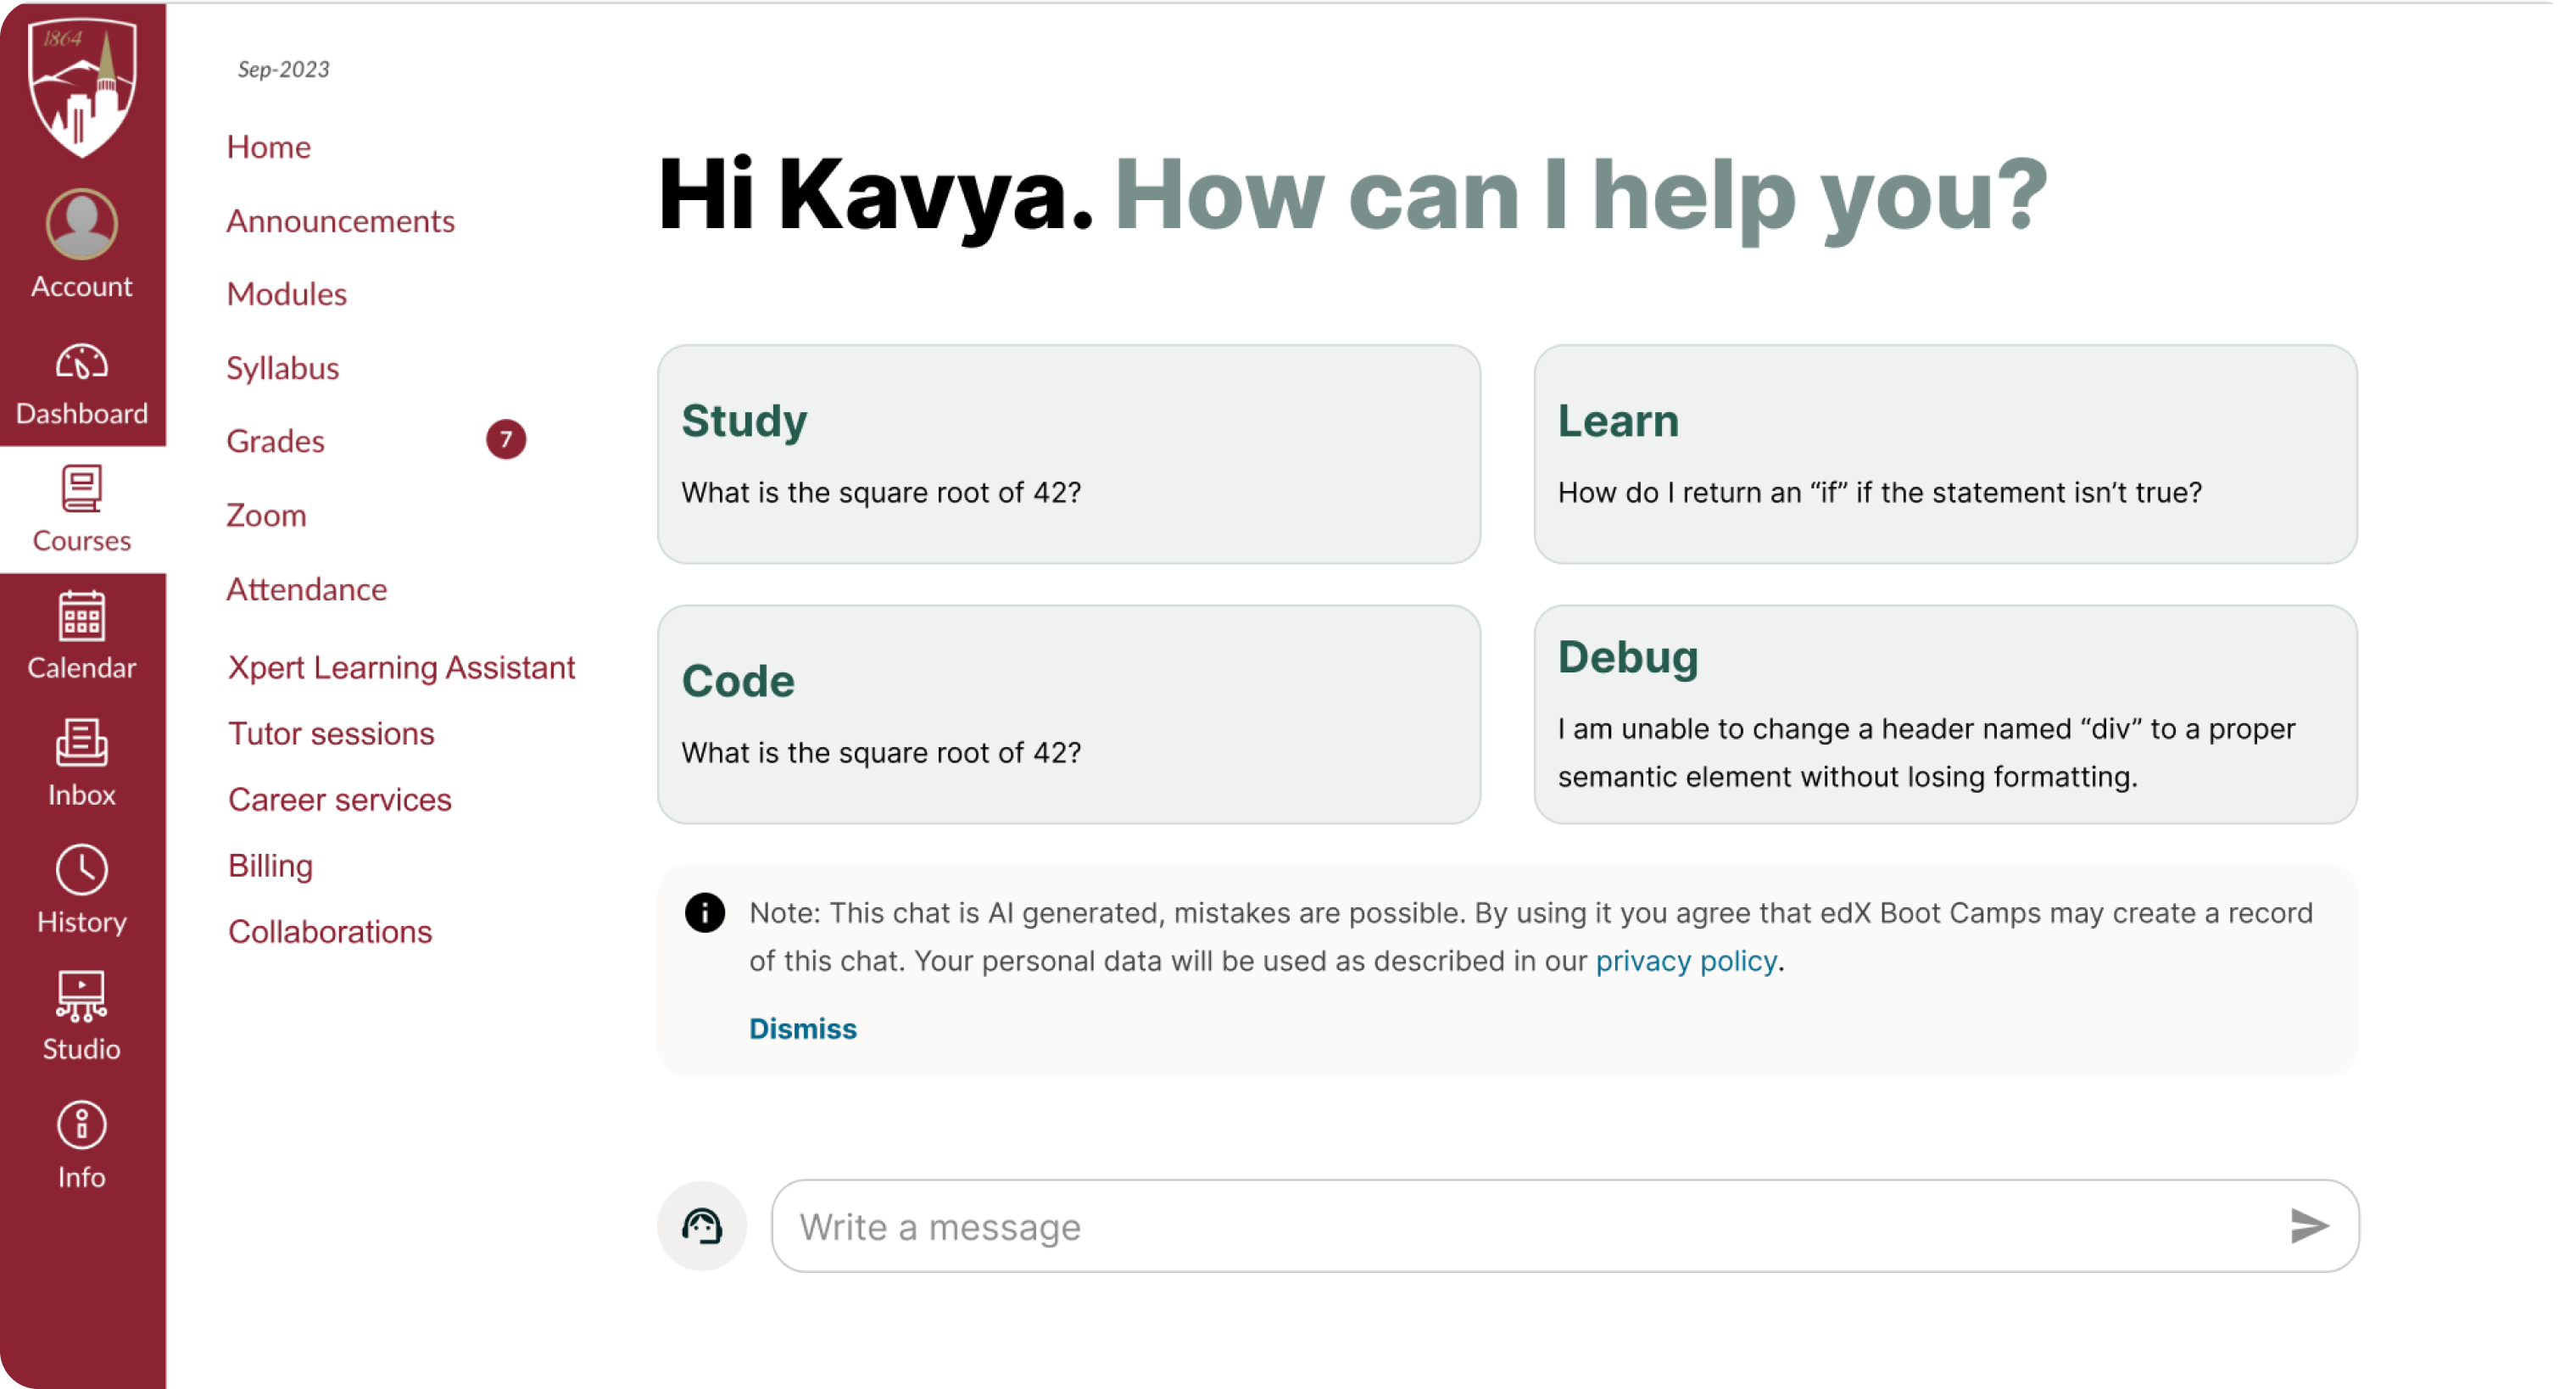Focus the Write a message field
The width and height of the screenshot is (2576, 1389).
pos(1530,1226)
